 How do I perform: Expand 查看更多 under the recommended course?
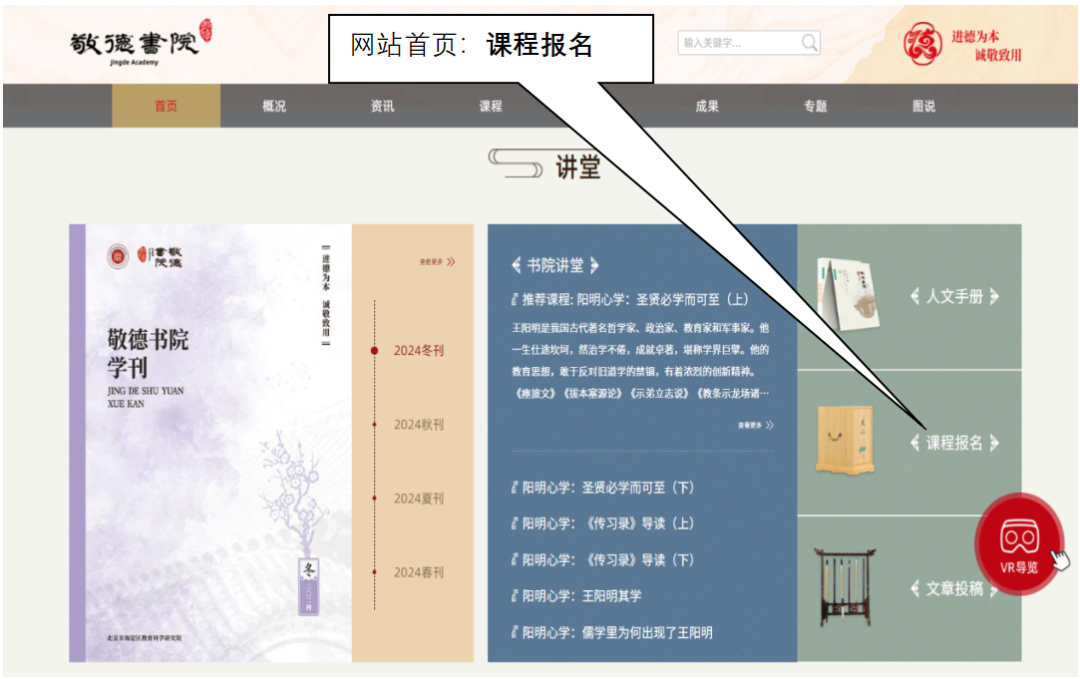click(x=756, y=425)
